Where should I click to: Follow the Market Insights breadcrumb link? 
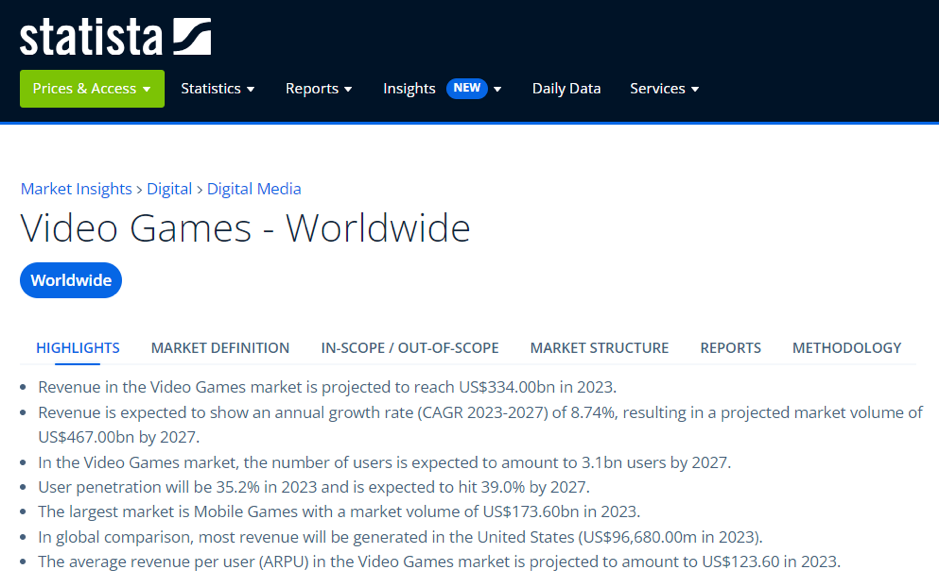[76, 189]
